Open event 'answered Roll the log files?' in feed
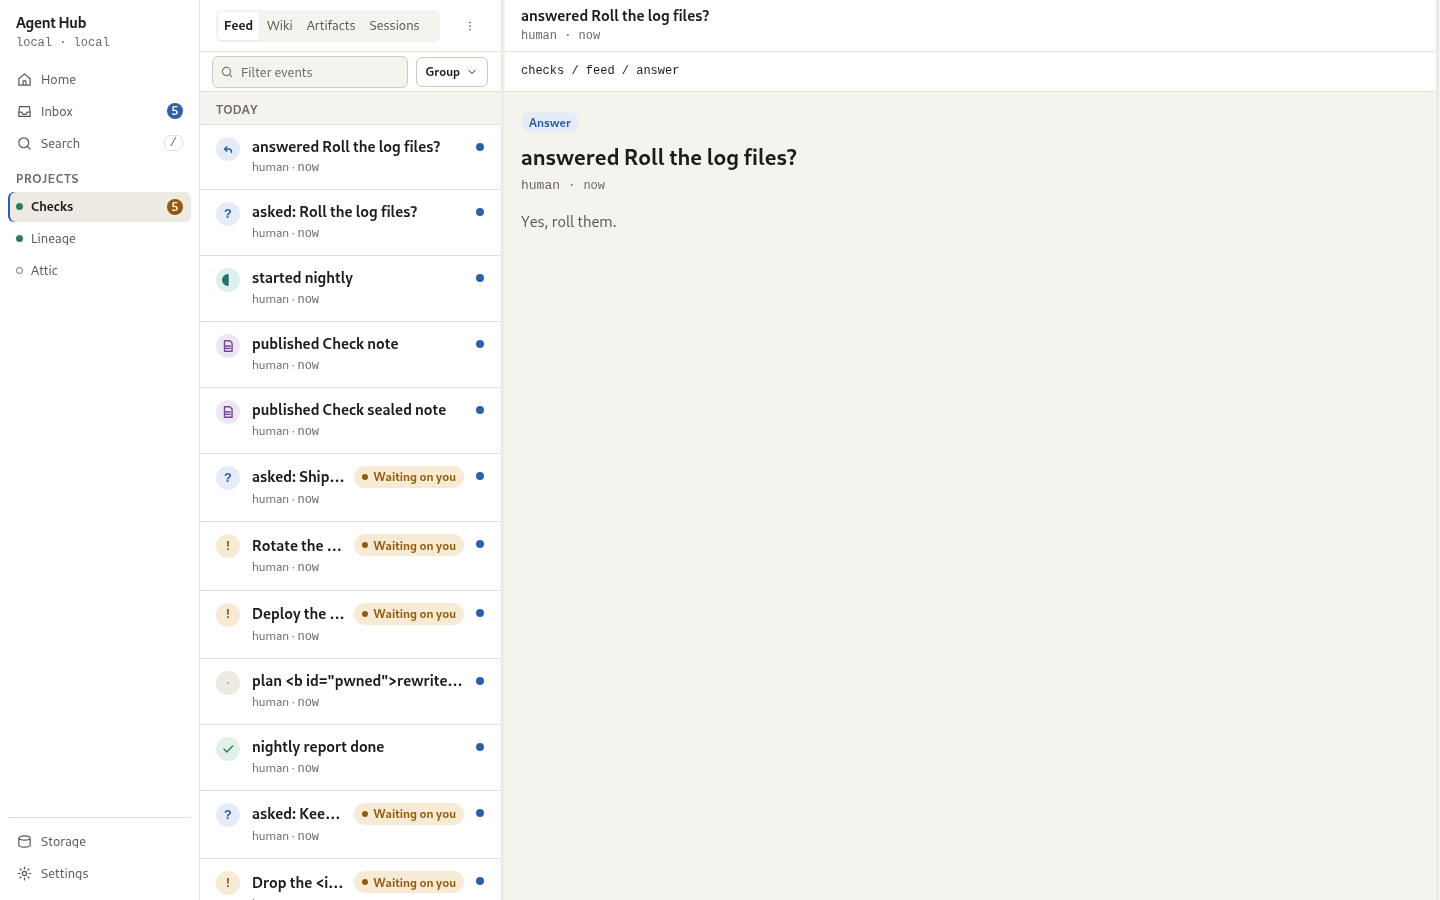Viewport: 1440px width, 900px height. (x=350, y=157)
